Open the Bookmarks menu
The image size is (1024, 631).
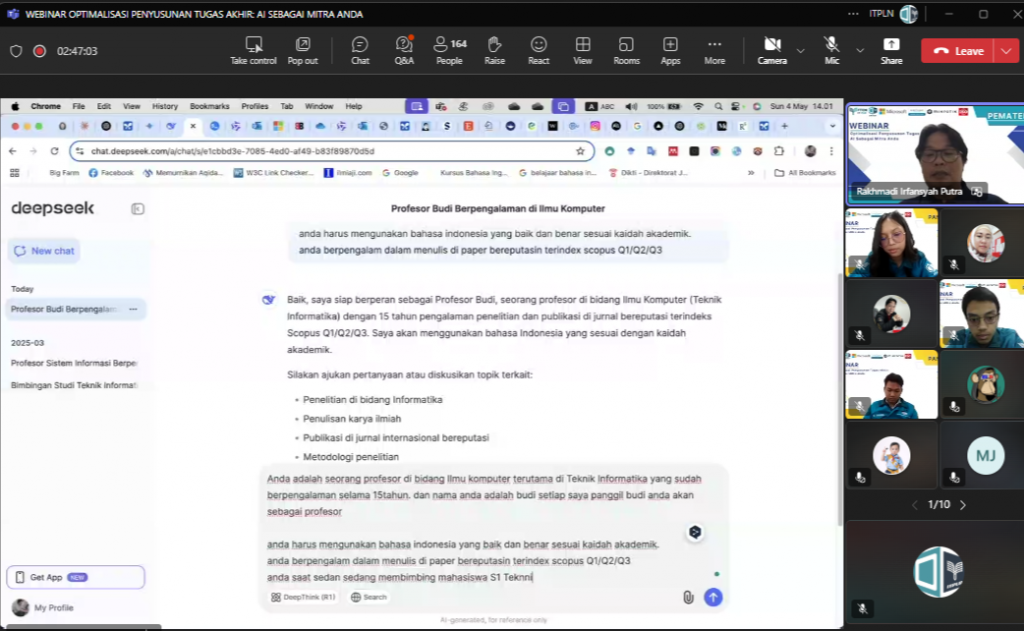pos(210,106)
